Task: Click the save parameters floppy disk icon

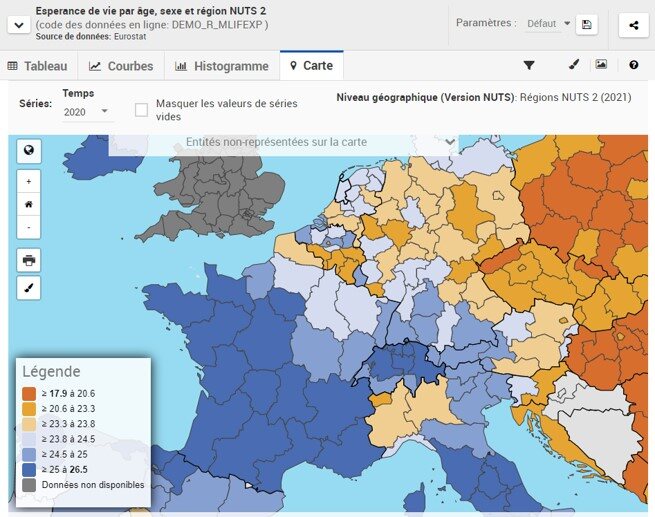Action: [586, 25]
